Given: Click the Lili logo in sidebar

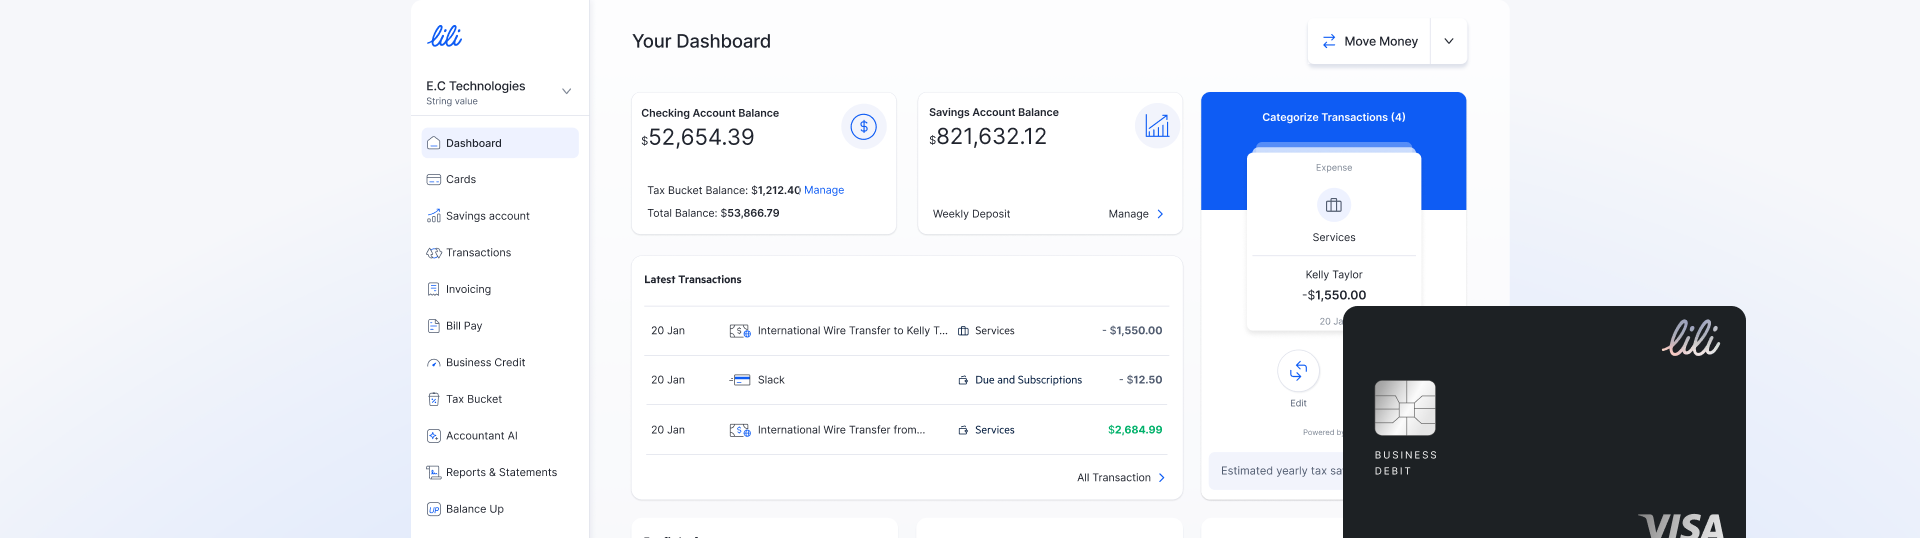Looking at the screenshot, I should (x=445, y=37).
